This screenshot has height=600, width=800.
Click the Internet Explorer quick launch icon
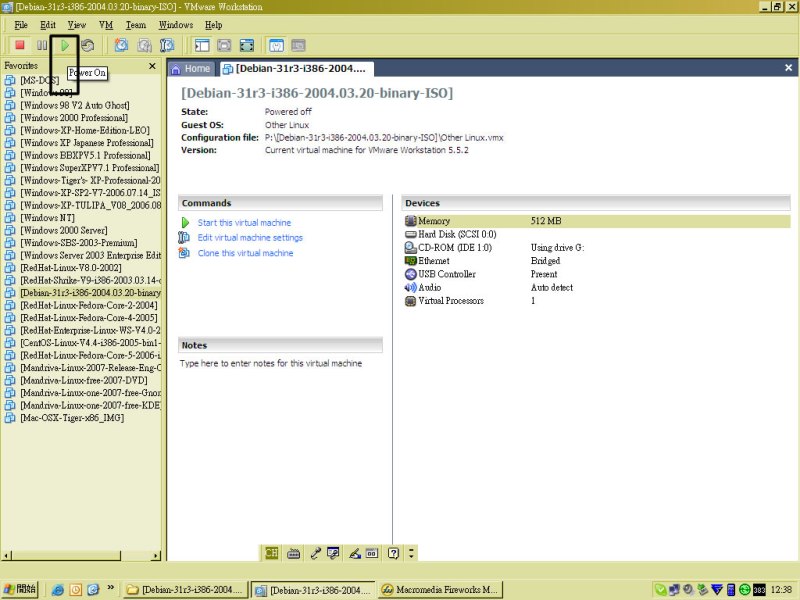(x=58, y=590)
